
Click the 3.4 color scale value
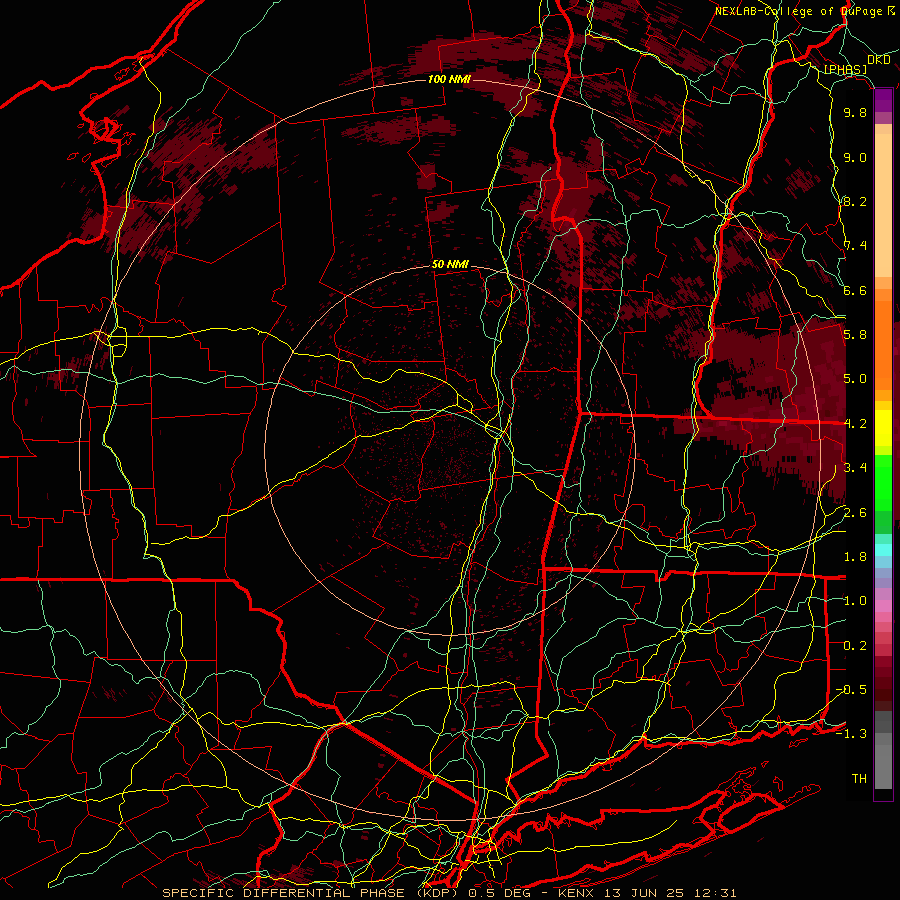click(855, 468)
